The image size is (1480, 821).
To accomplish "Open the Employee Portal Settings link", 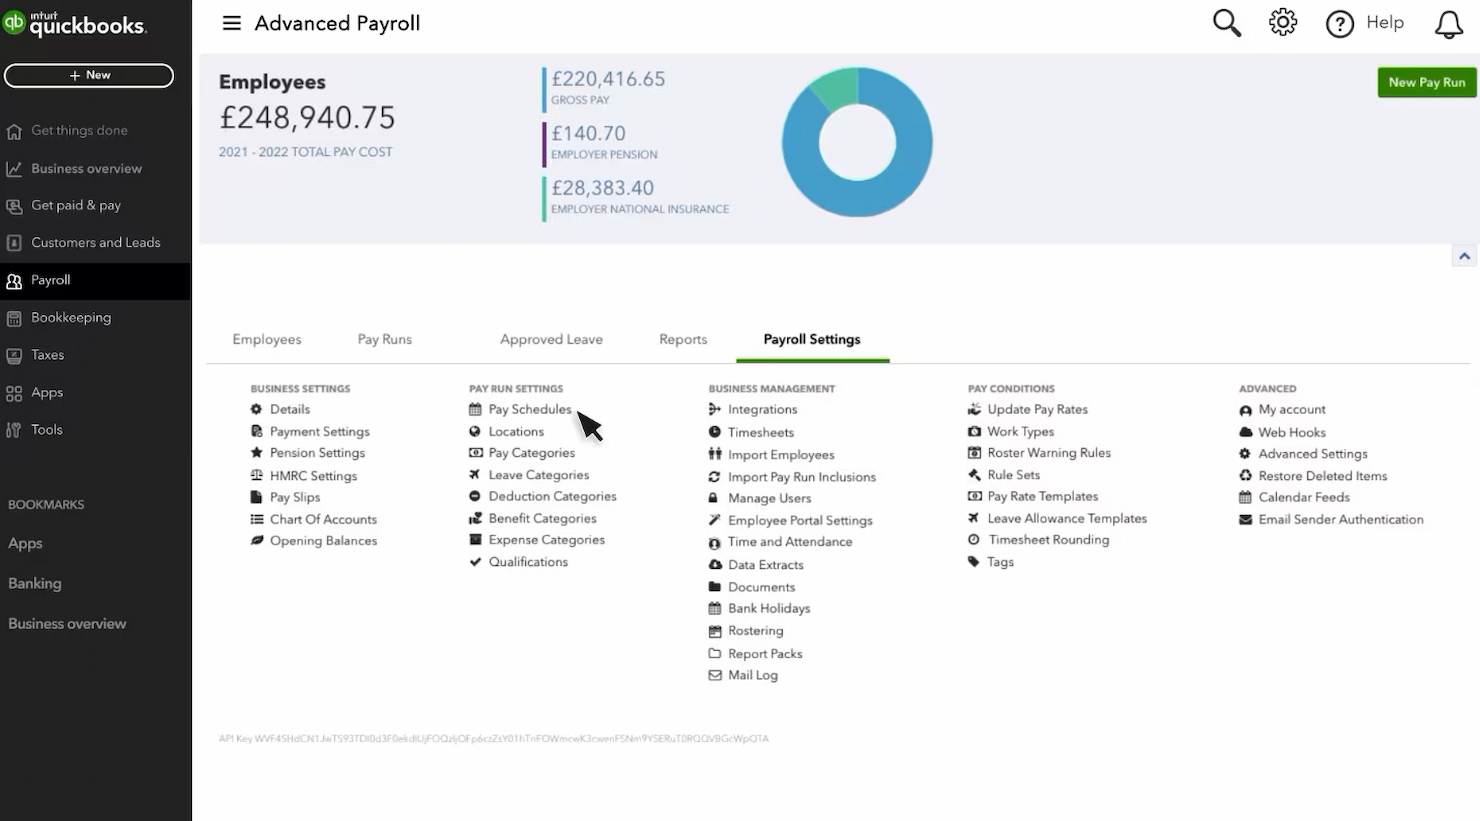I will click(800, 521).
